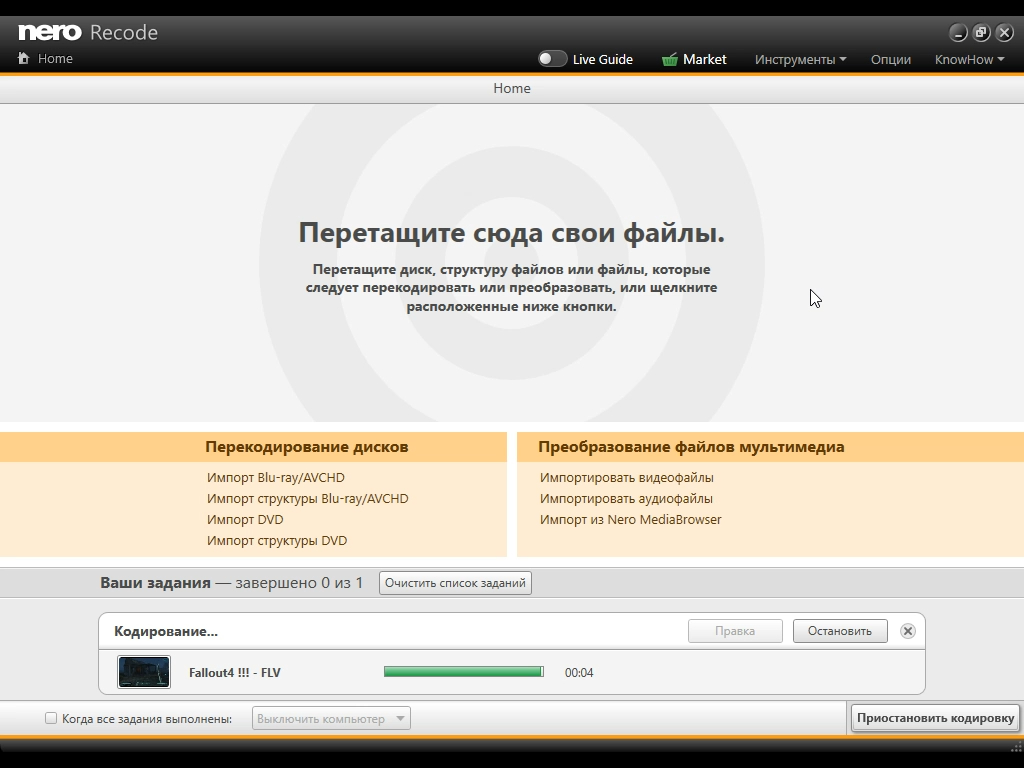Toggle the Live Guide switch
The image size is (1024, 768).
552,59
